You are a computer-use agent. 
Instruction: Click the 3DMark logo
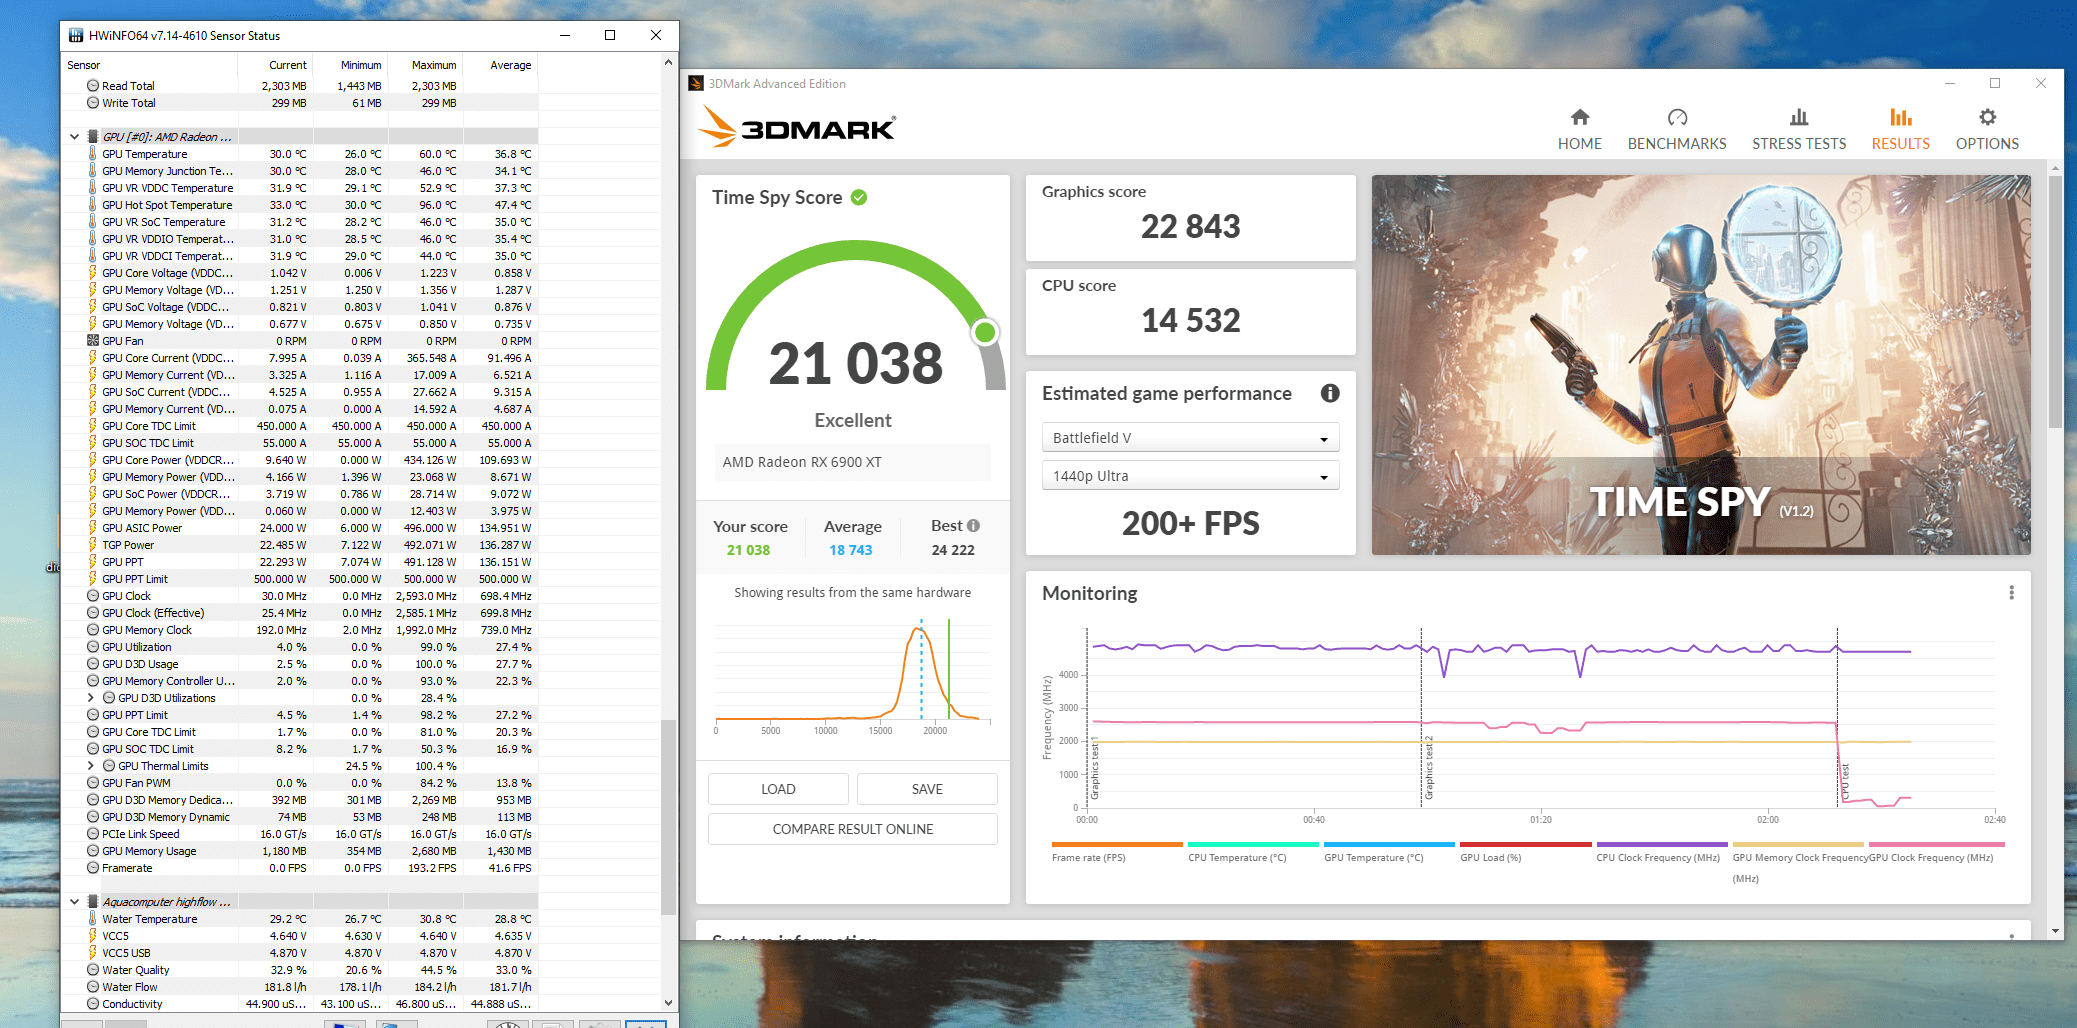point(796,128)
